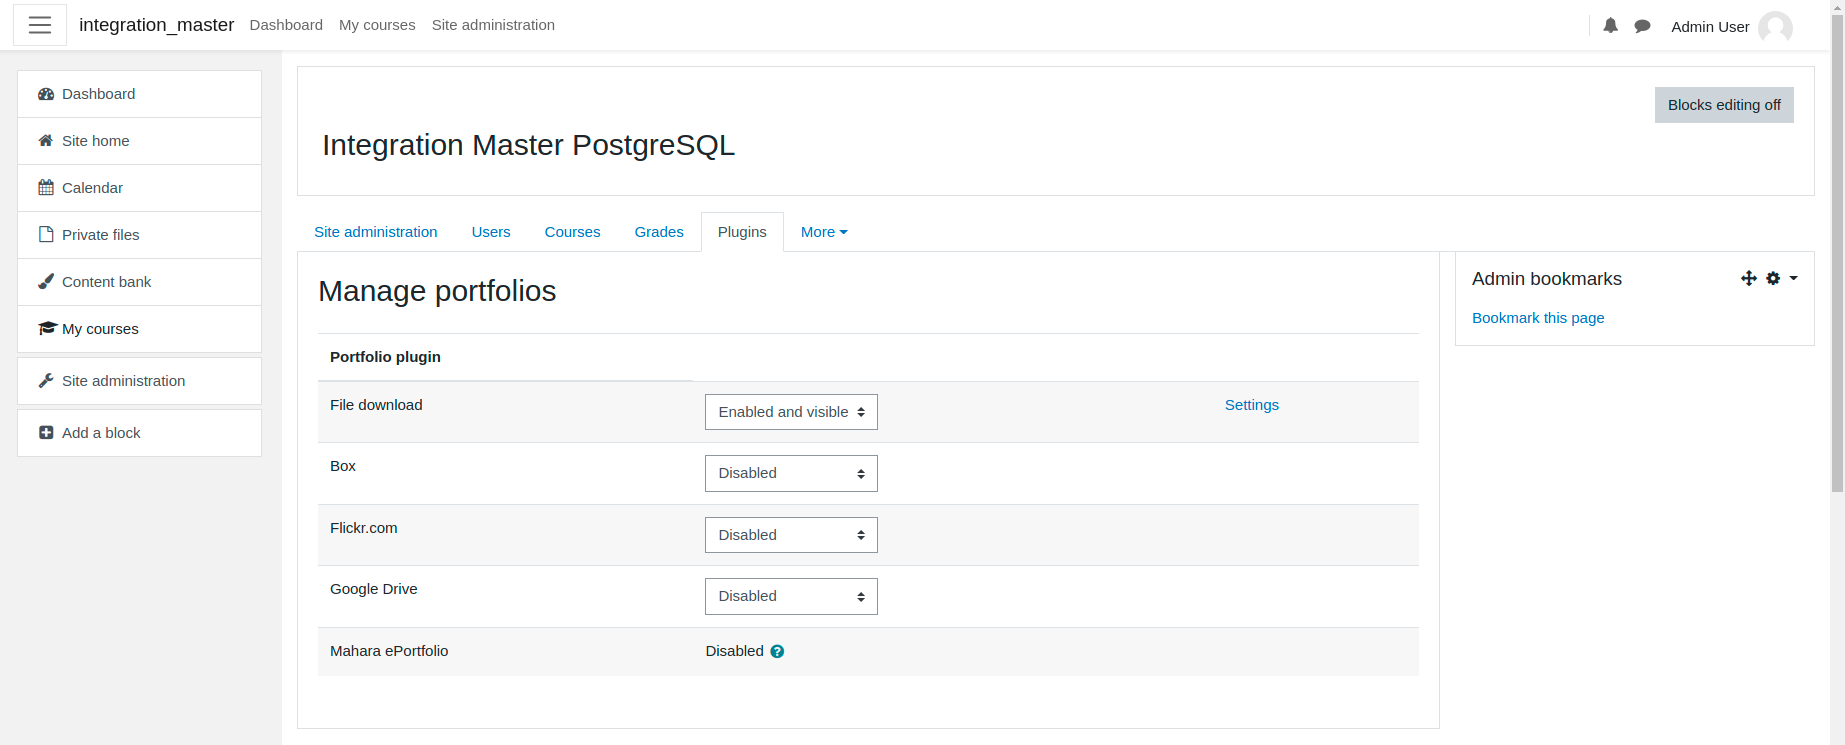Switch to the Grades tab

point(659,232)
